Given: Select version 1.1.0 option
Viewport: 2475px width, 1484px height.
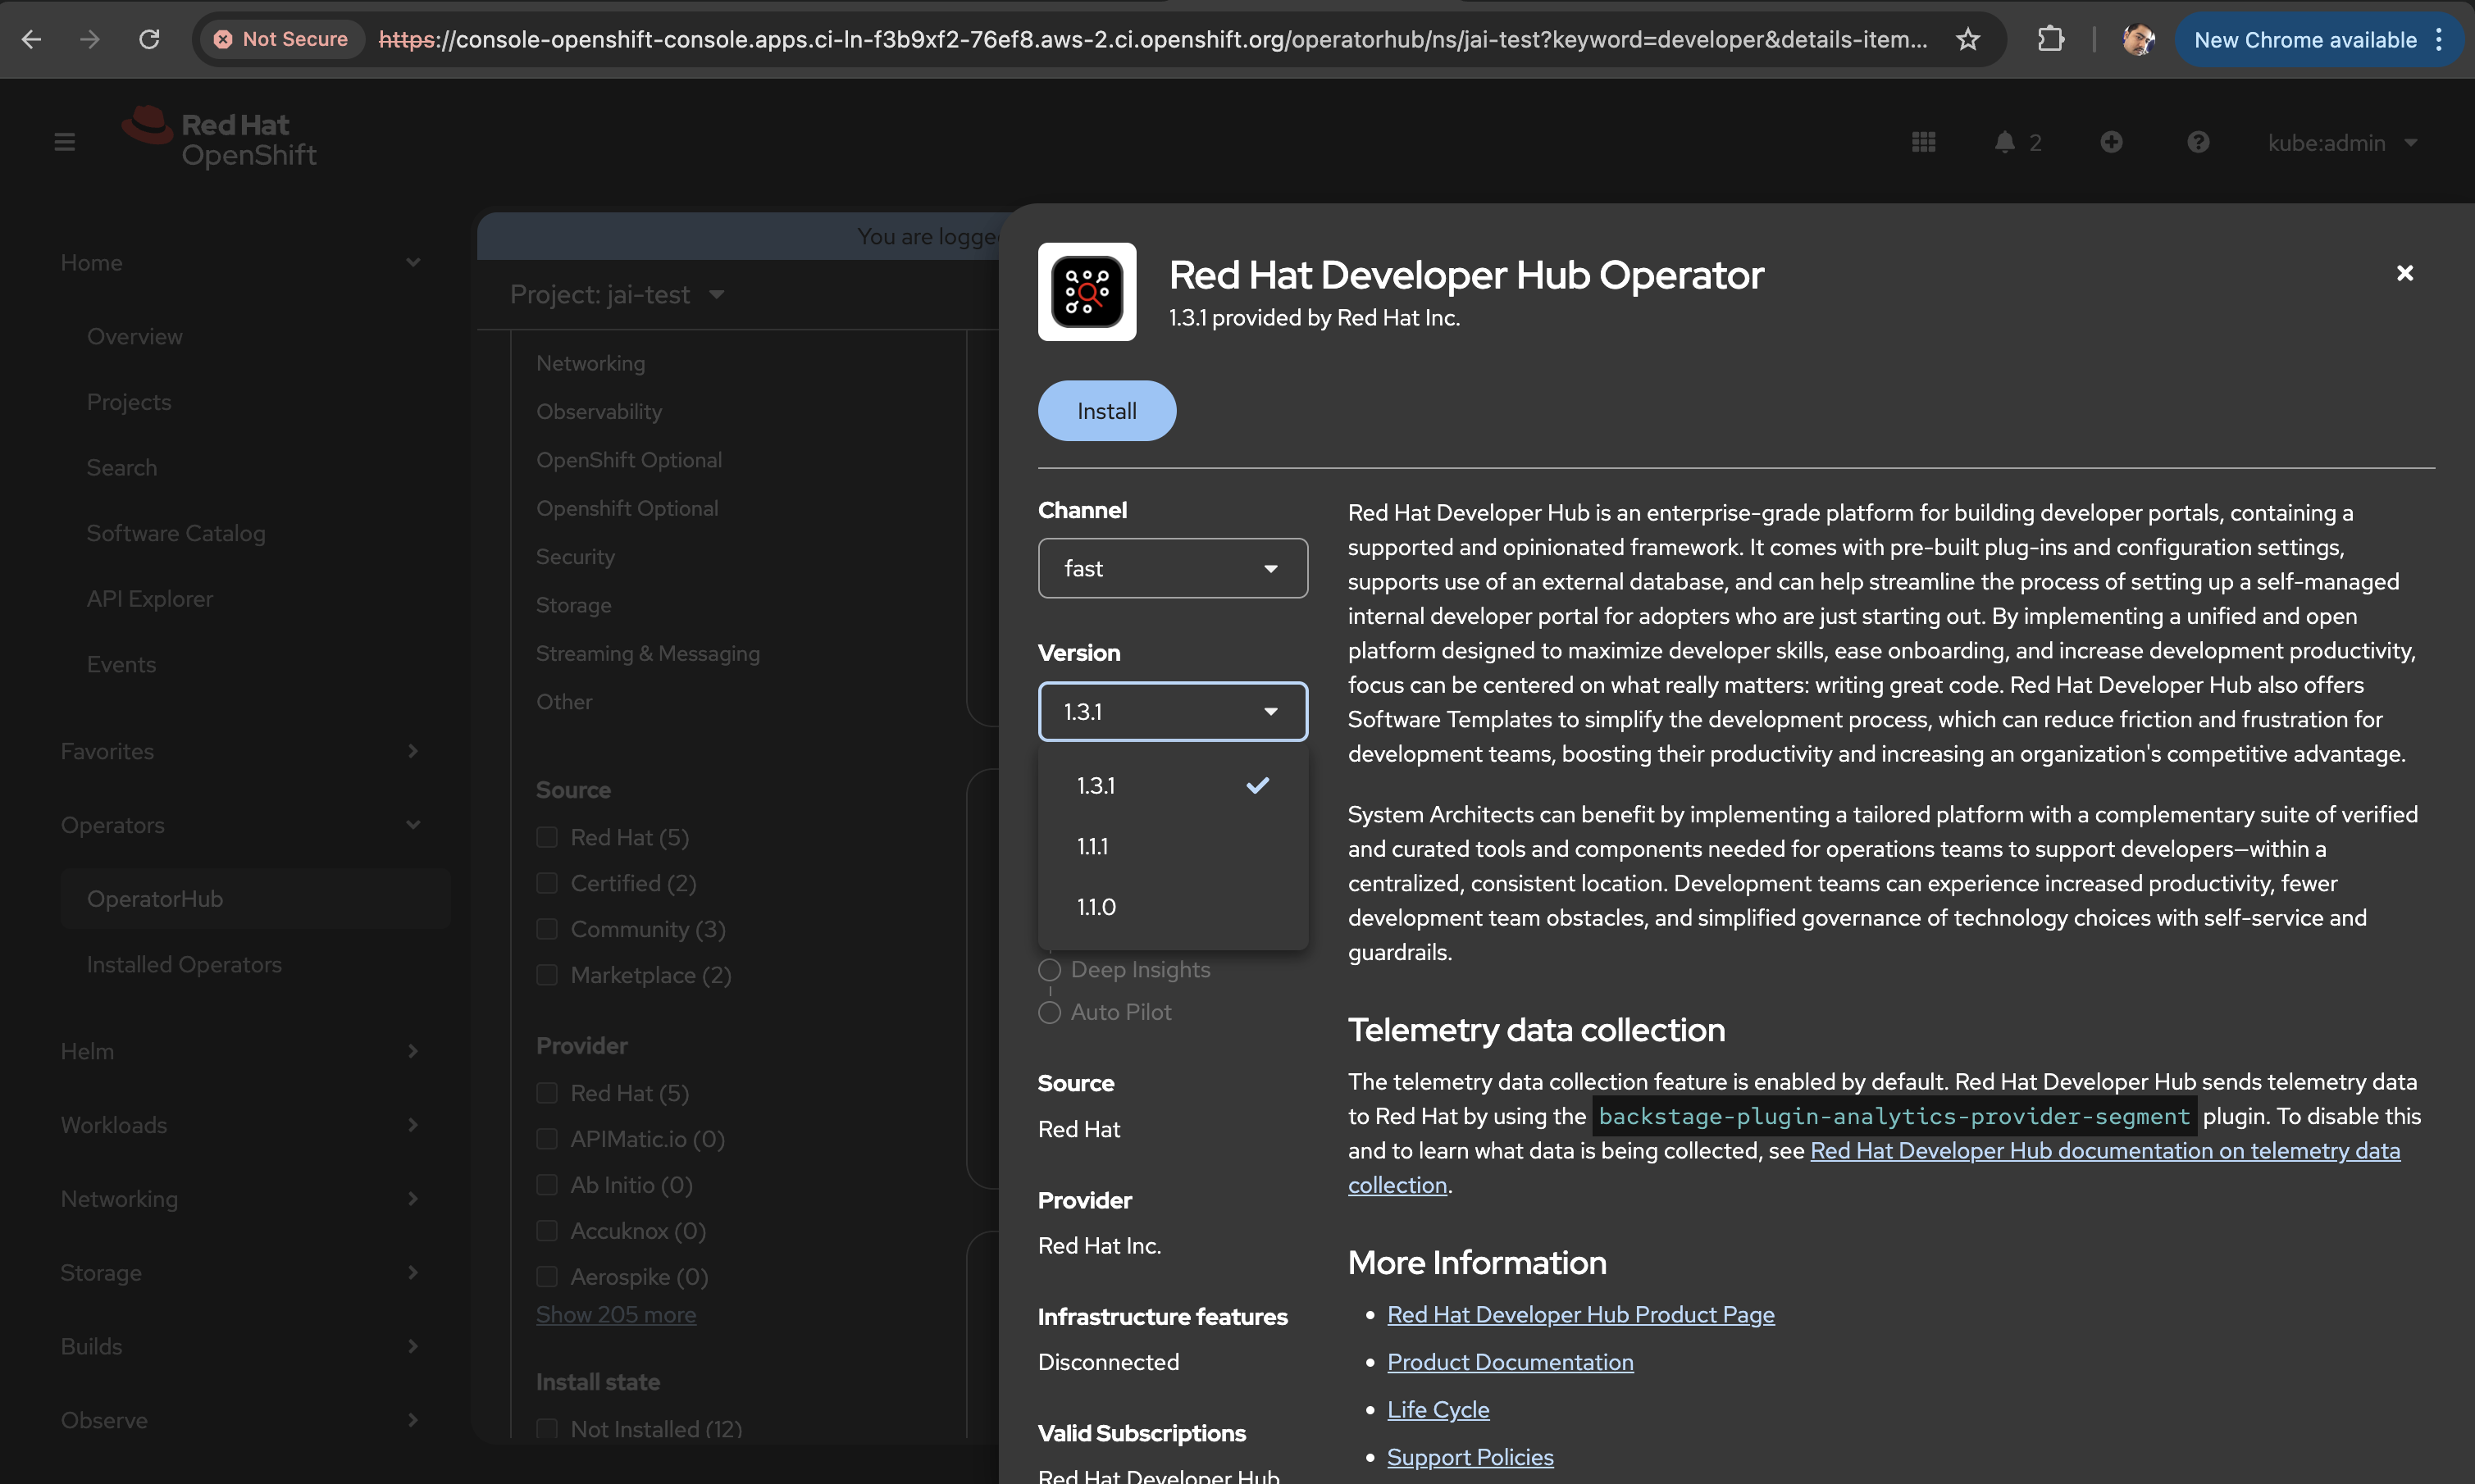Looking at the screenshot, I should (x=1096, y=907).
